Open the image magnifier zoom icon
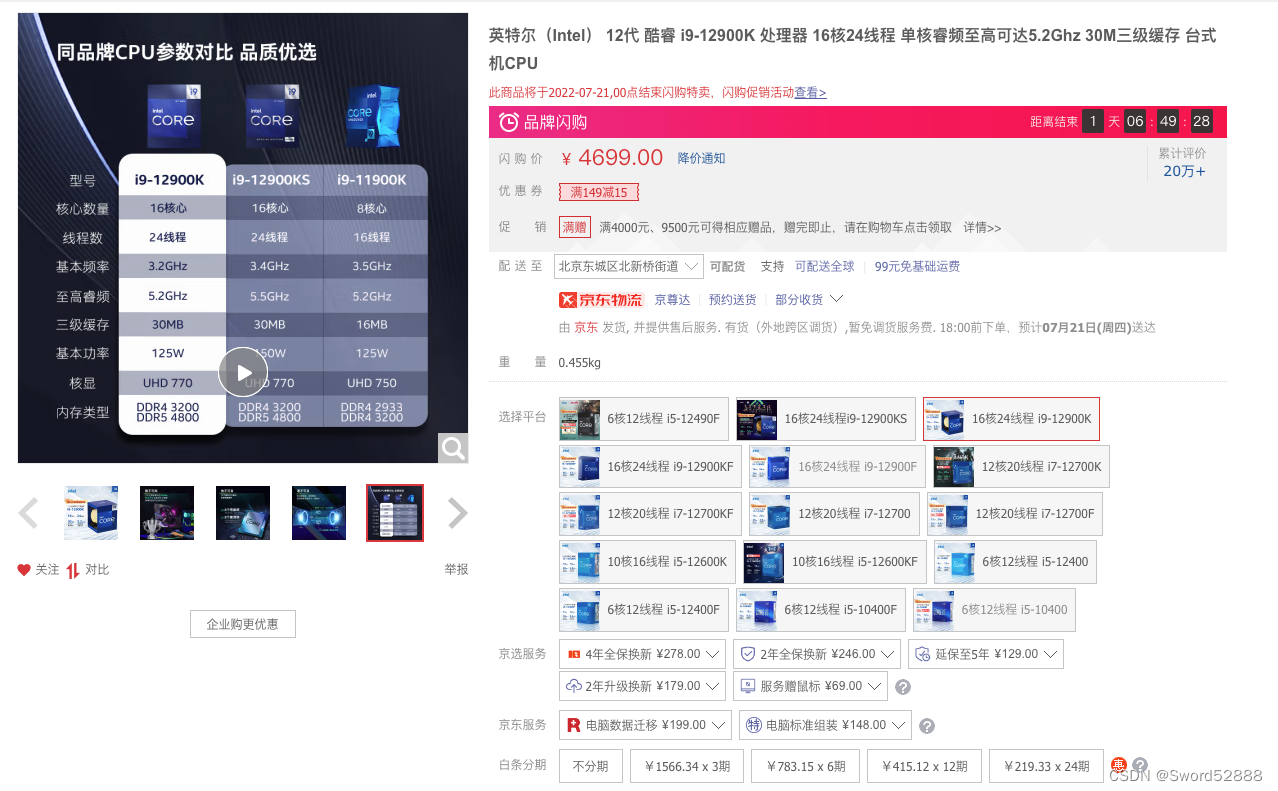The image size is (1278, 791). 452,447
